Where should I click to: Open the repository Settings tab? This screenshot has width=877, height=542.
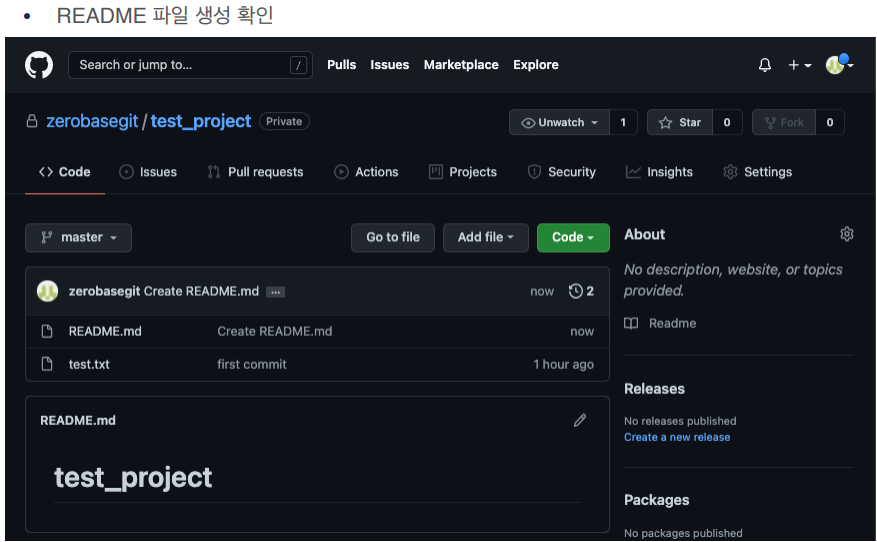pos(757,172)
